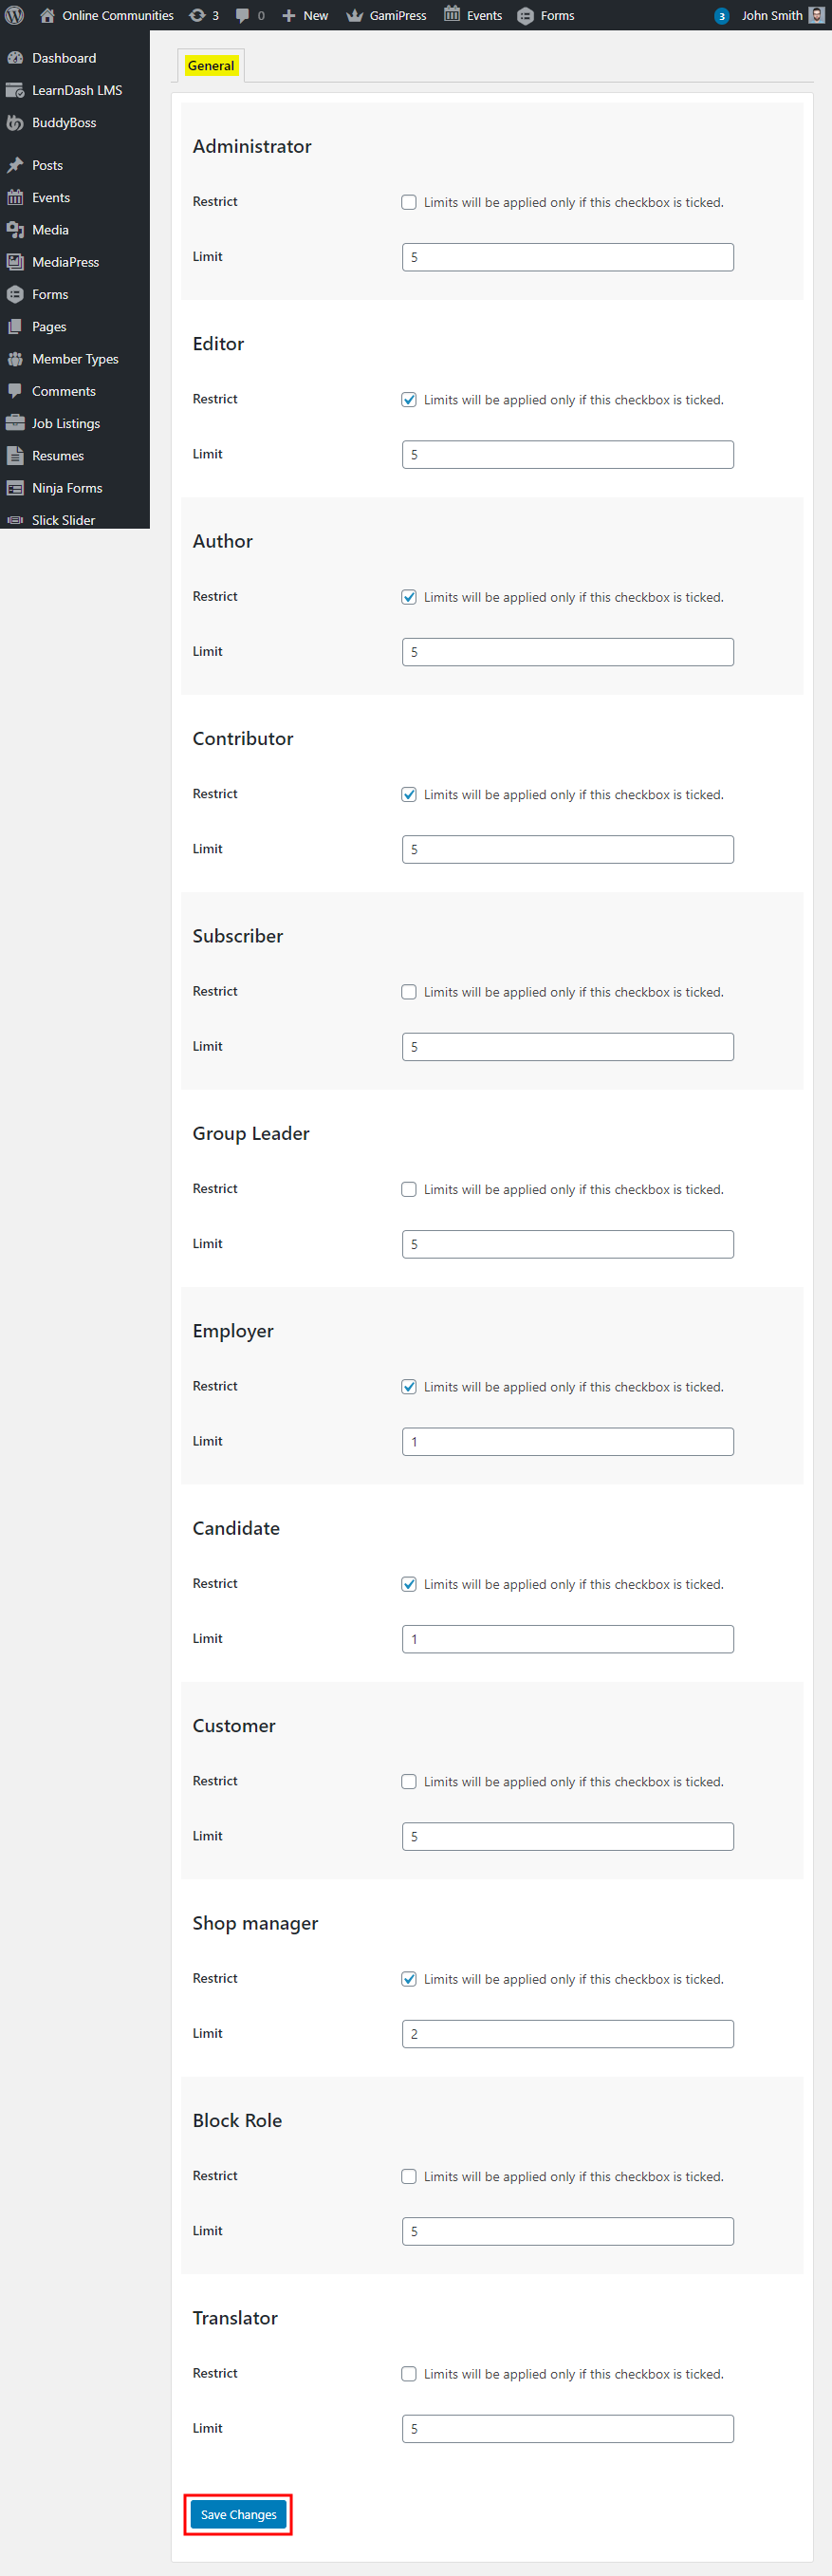
Task: Enable the Restrict checkbox for Administrator
Action: tap(409, 201)
